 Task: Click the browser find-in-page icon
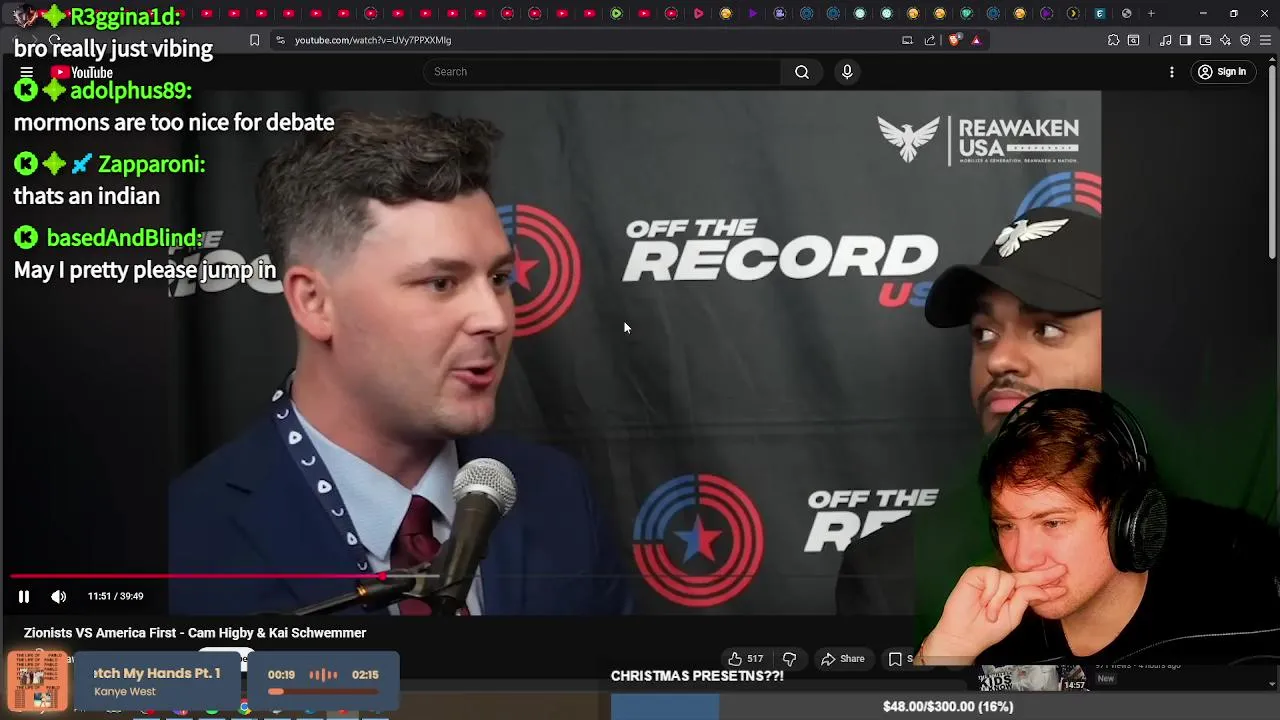click(1133, 40)
